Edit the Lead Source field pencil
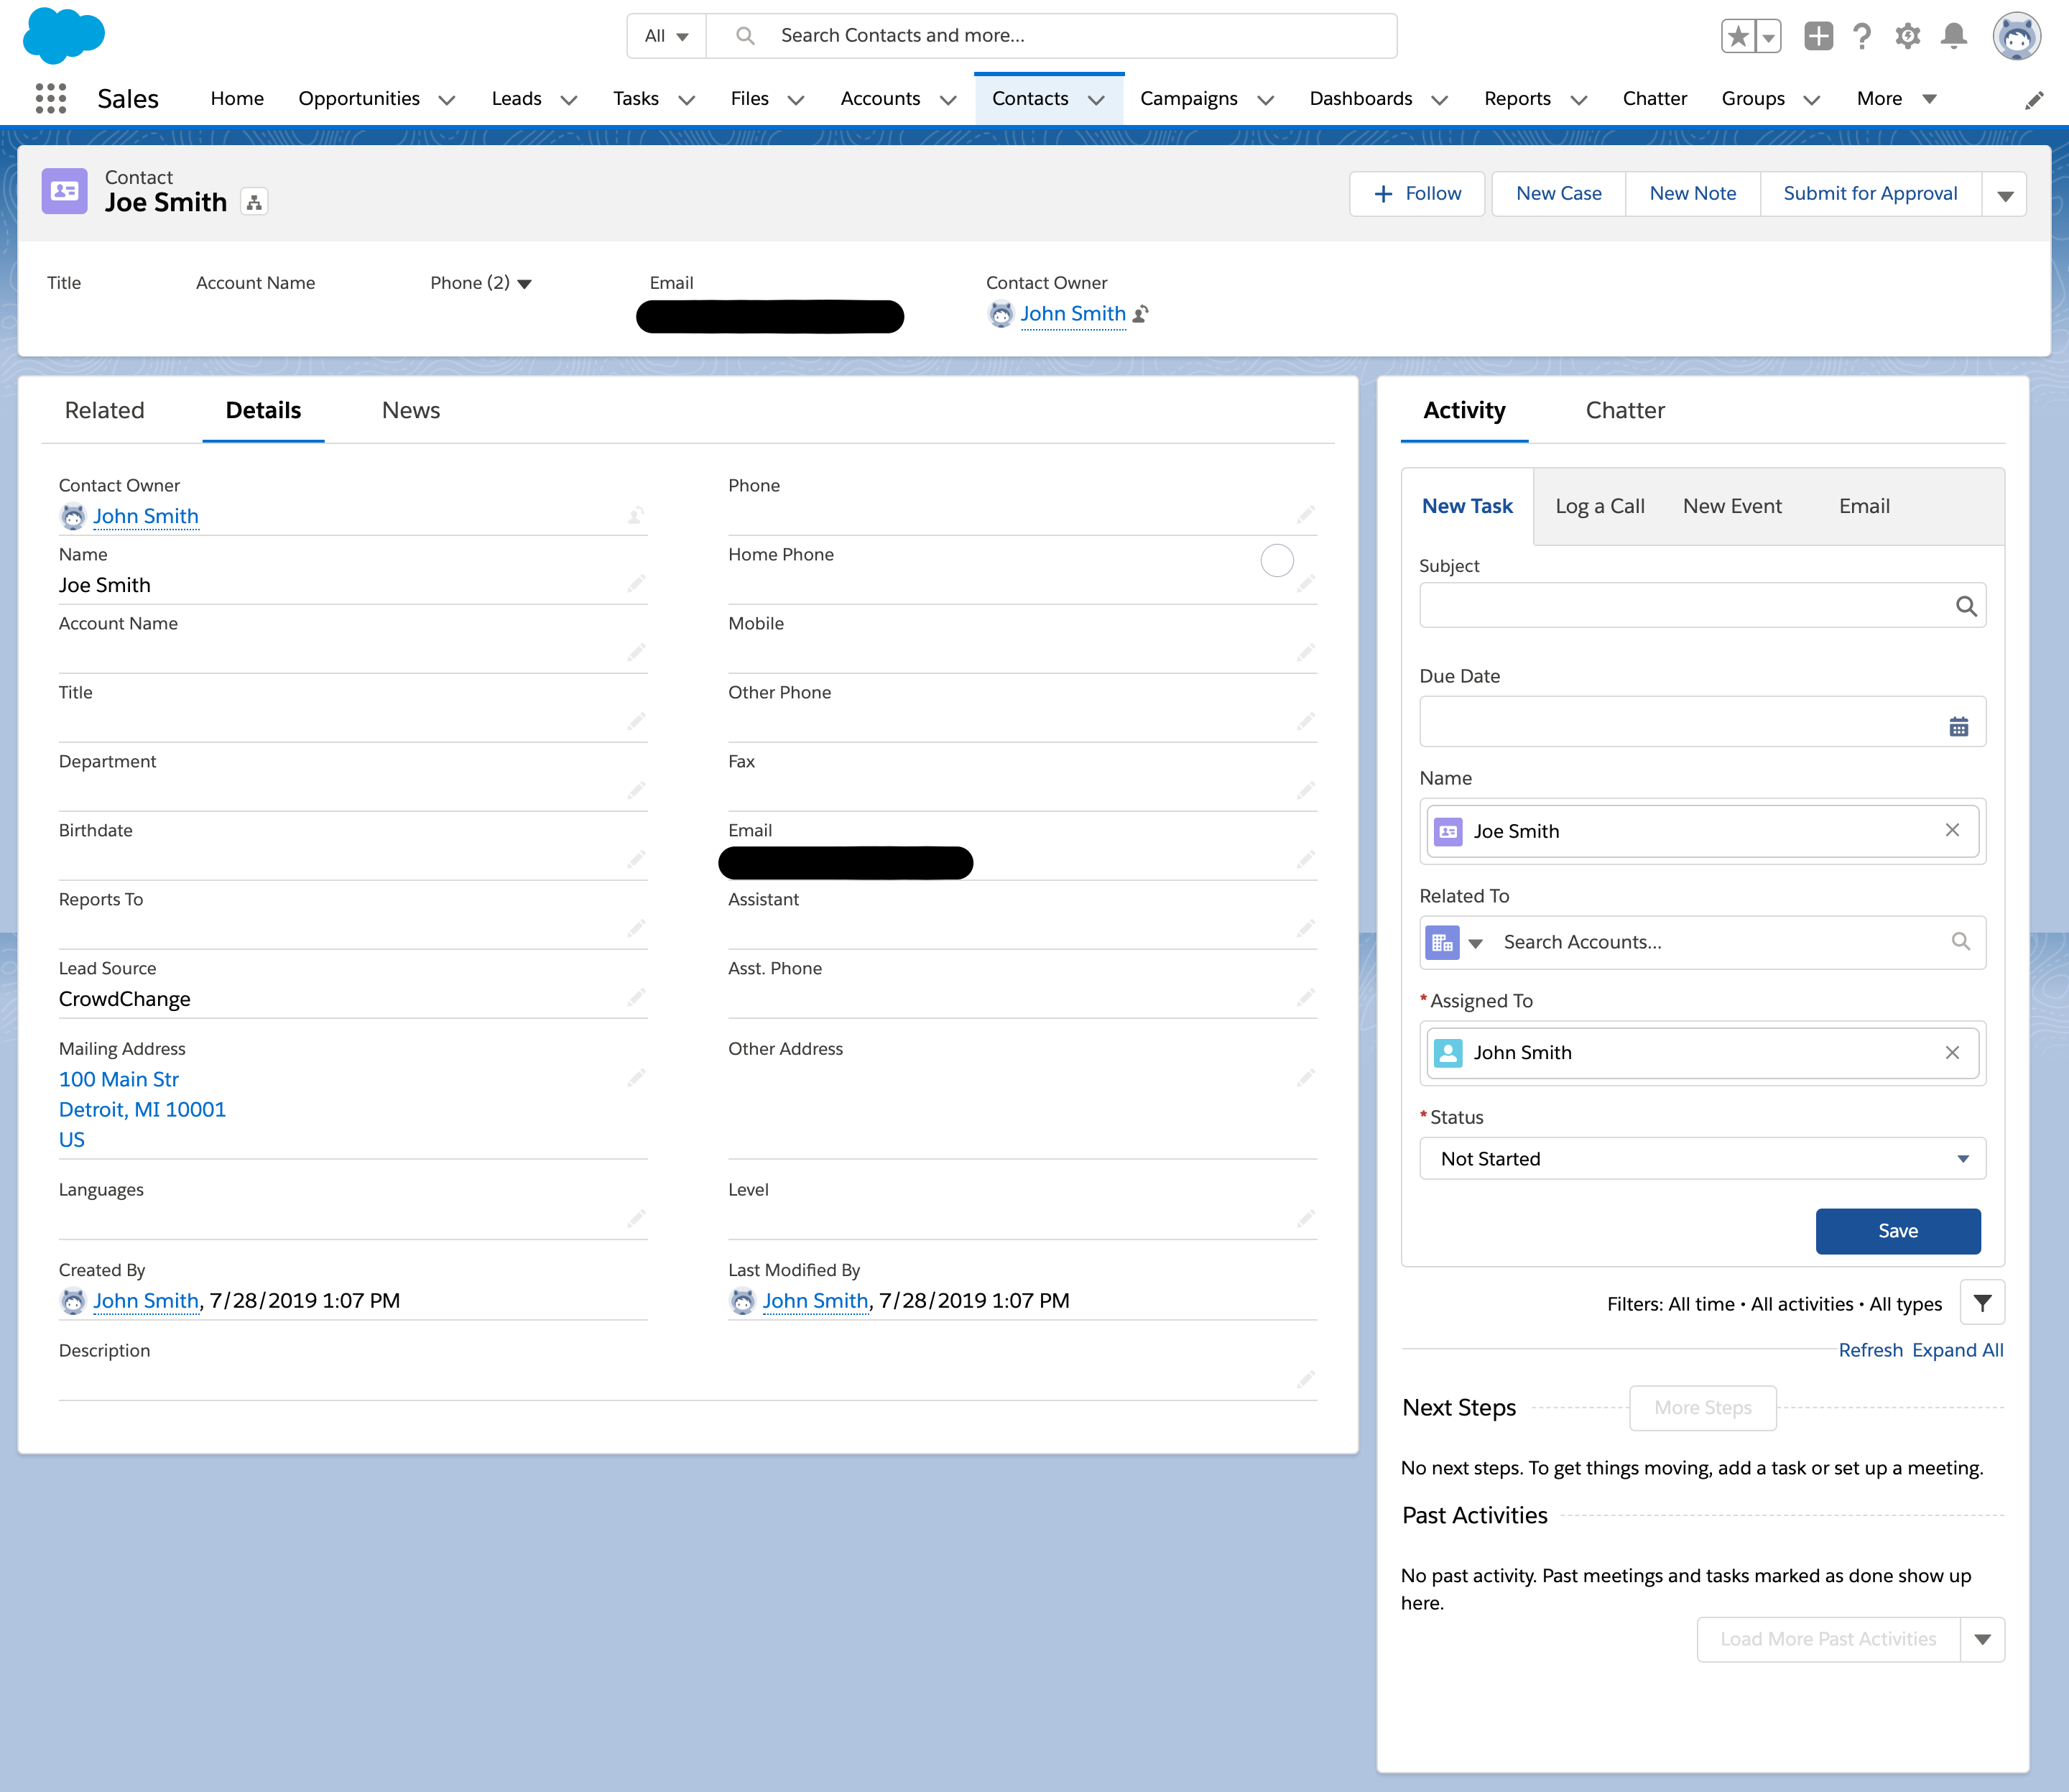 (636, 998)
